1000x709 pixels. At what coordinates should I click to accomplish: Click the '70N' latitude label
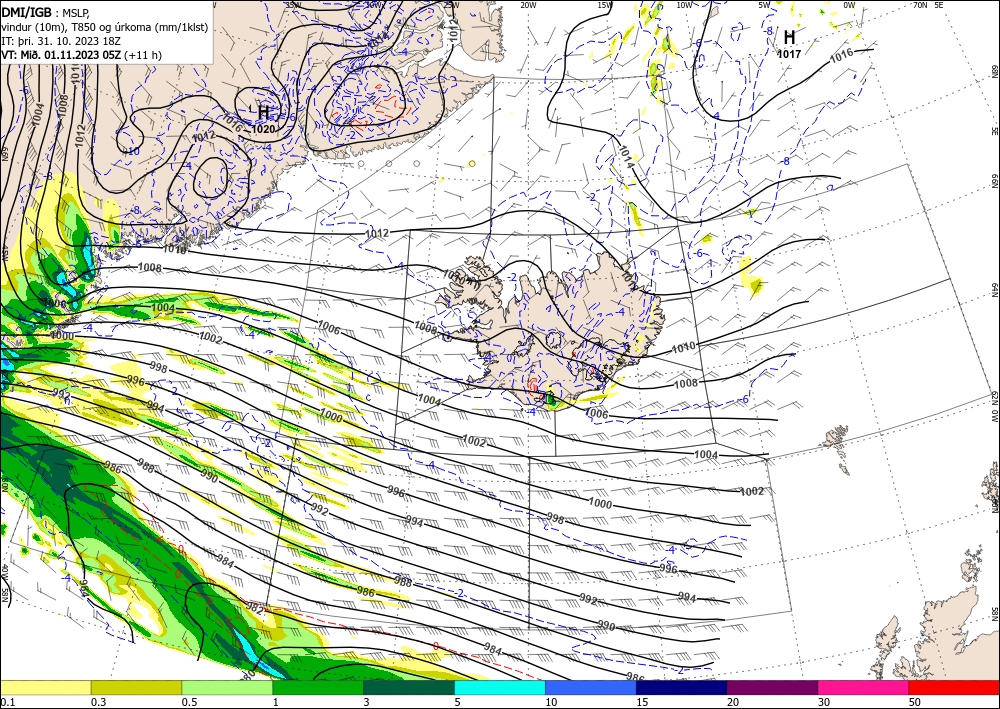coord(920,5)
